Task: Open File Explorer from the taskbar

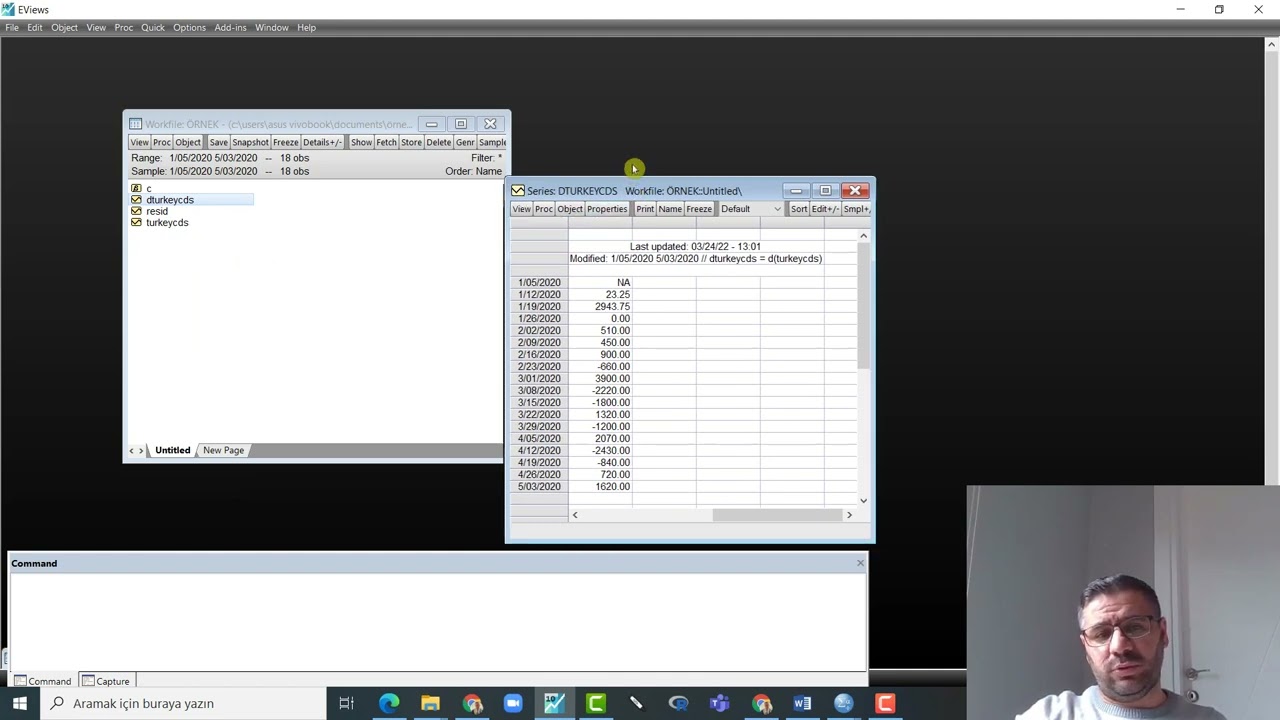Action: point(430,703)
